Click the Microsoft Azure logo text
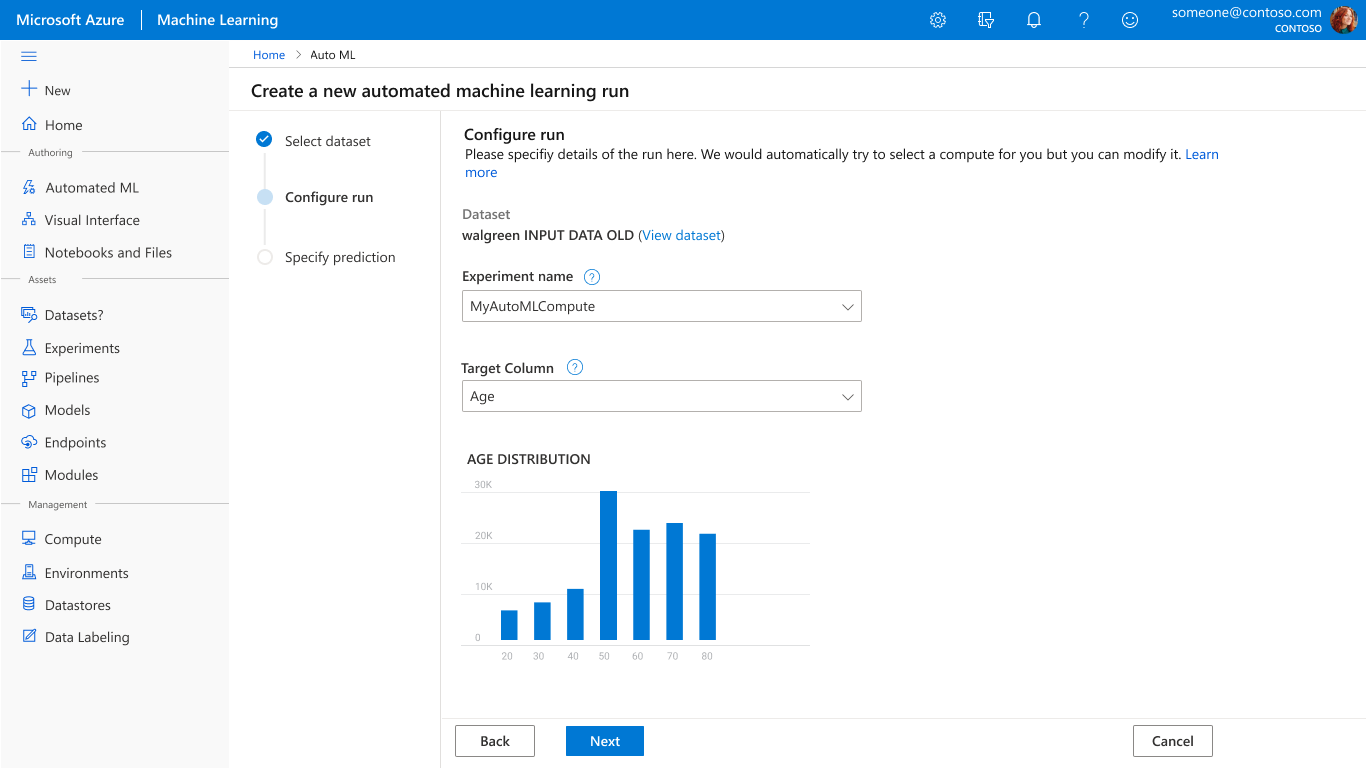 (70, 20)
